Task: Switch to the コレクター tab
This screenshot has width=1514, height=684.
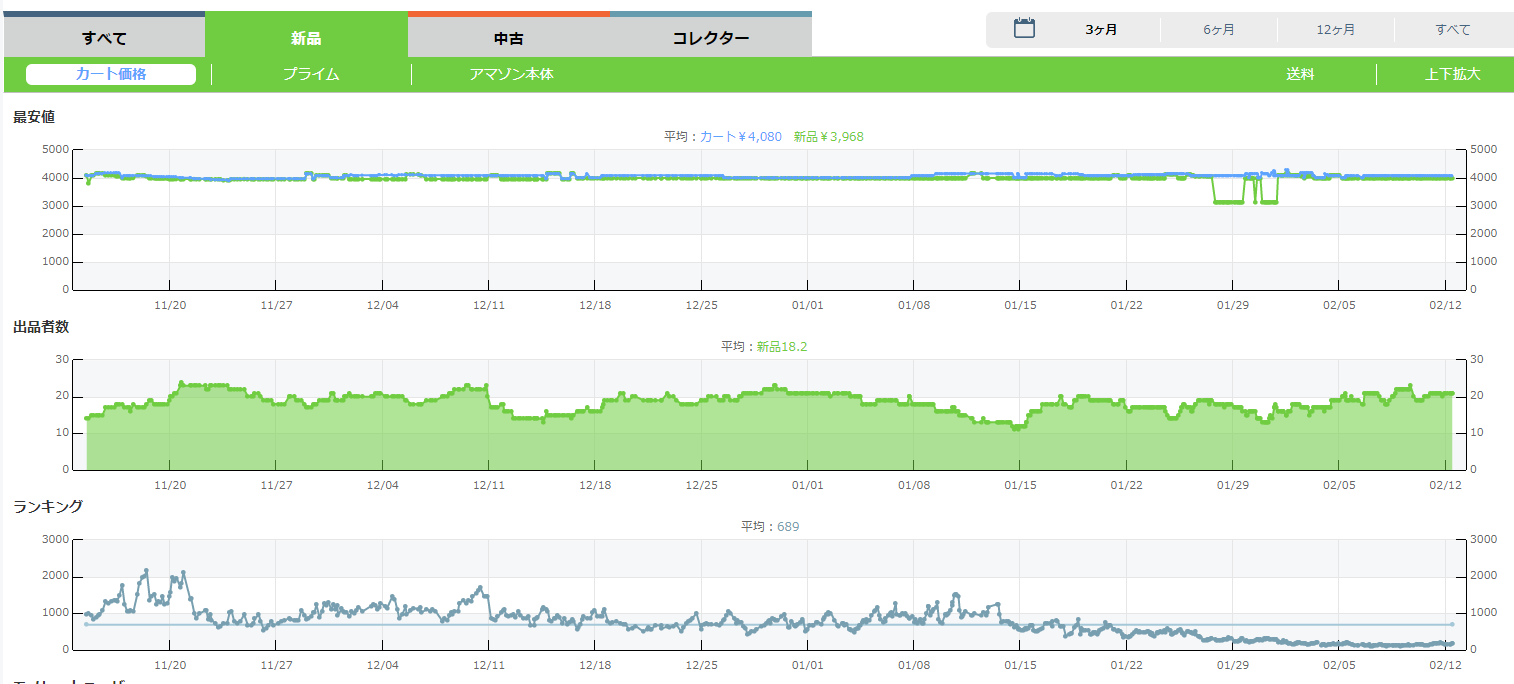Action: click(710, 39)
